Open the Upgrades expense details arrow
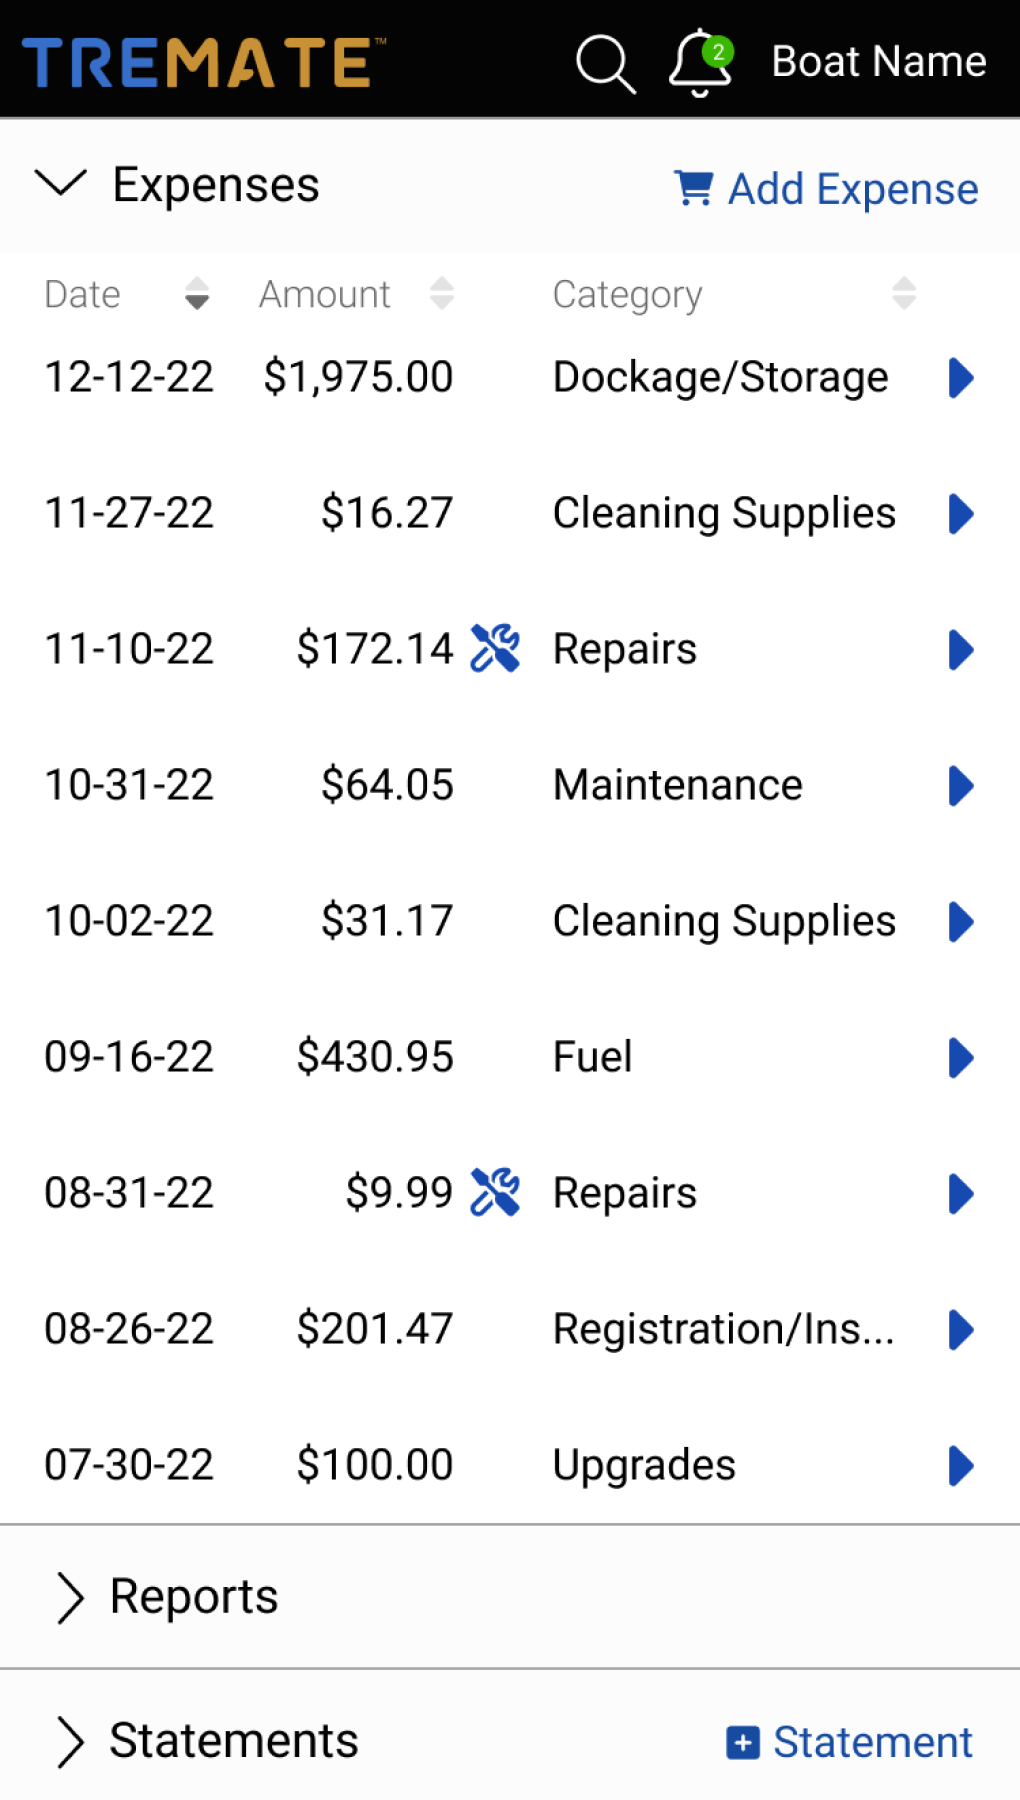Screen dimensions: 1020x1800 click(x=960, y=1466)
